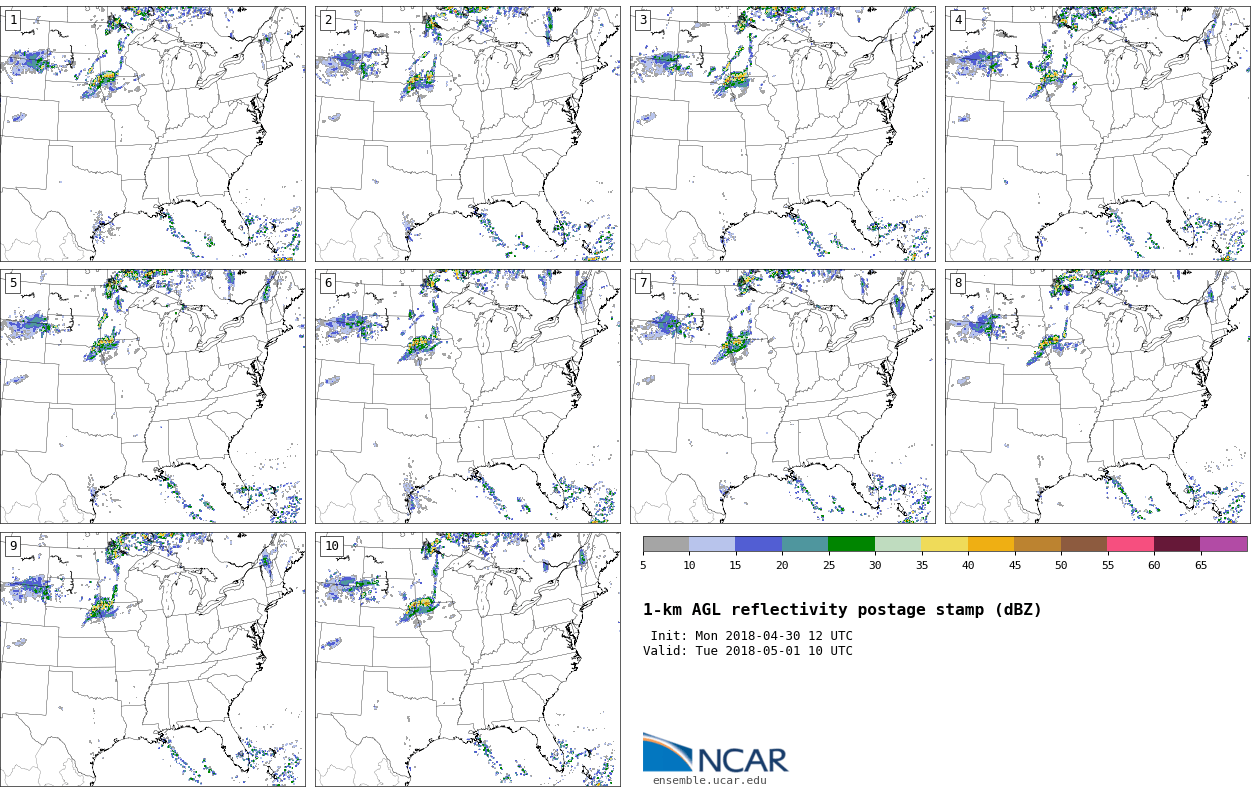Click the NCAR logo
The width and height of the screenshot is (1260, 788).
coord(715,754)
